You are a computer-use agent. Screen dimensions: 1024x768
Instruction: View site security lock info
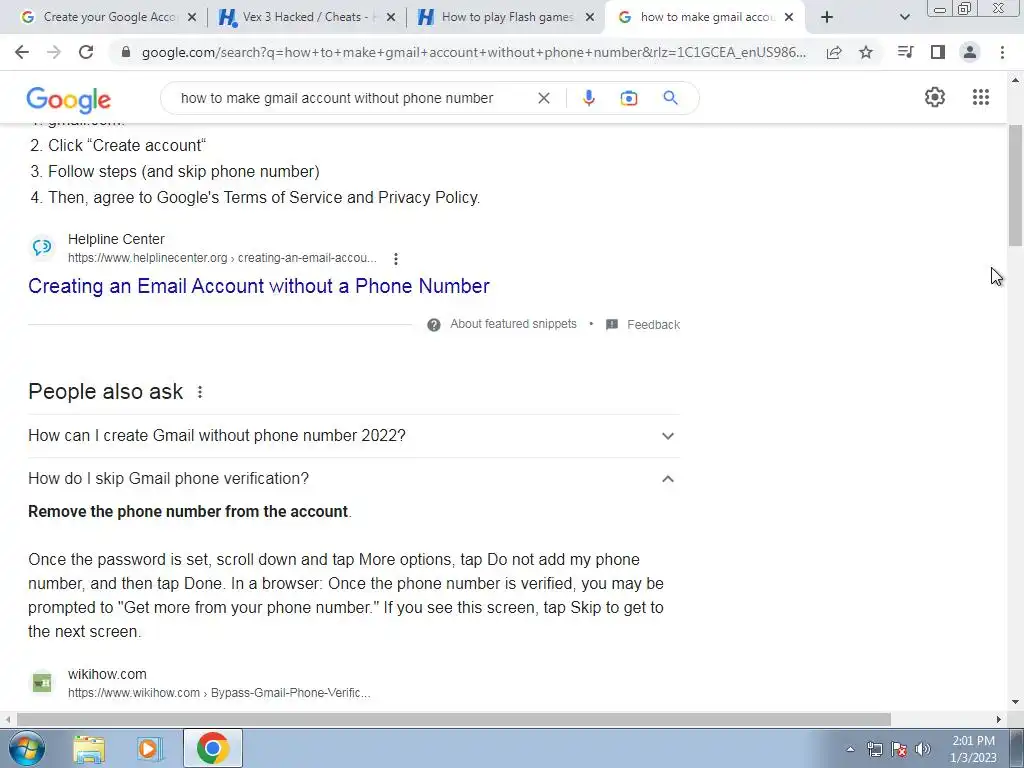(x=126, y=52)
